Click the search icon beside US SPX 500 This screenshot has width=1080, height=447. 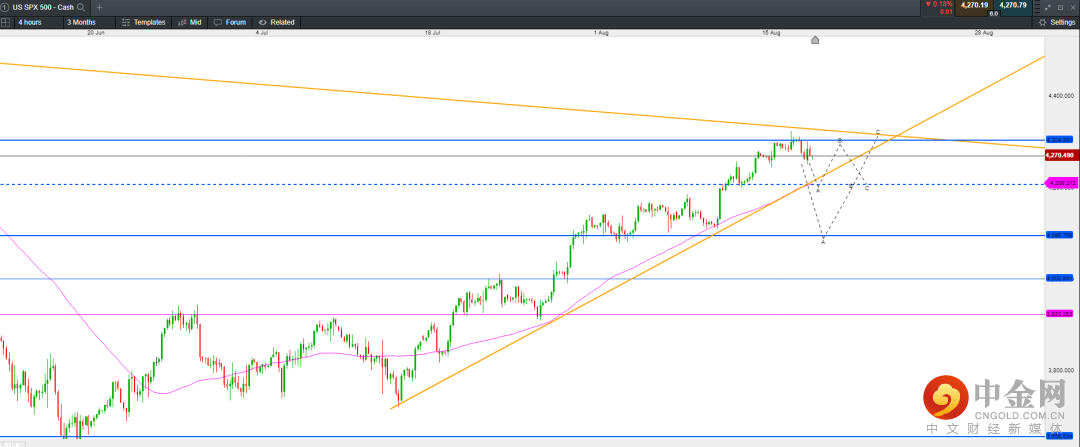pos(81,6)
